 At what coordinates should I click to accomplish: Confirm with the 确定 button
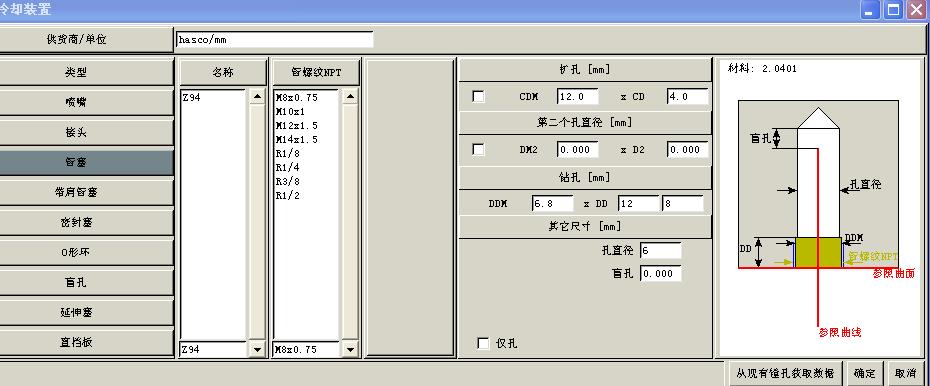tap(864, 373)
